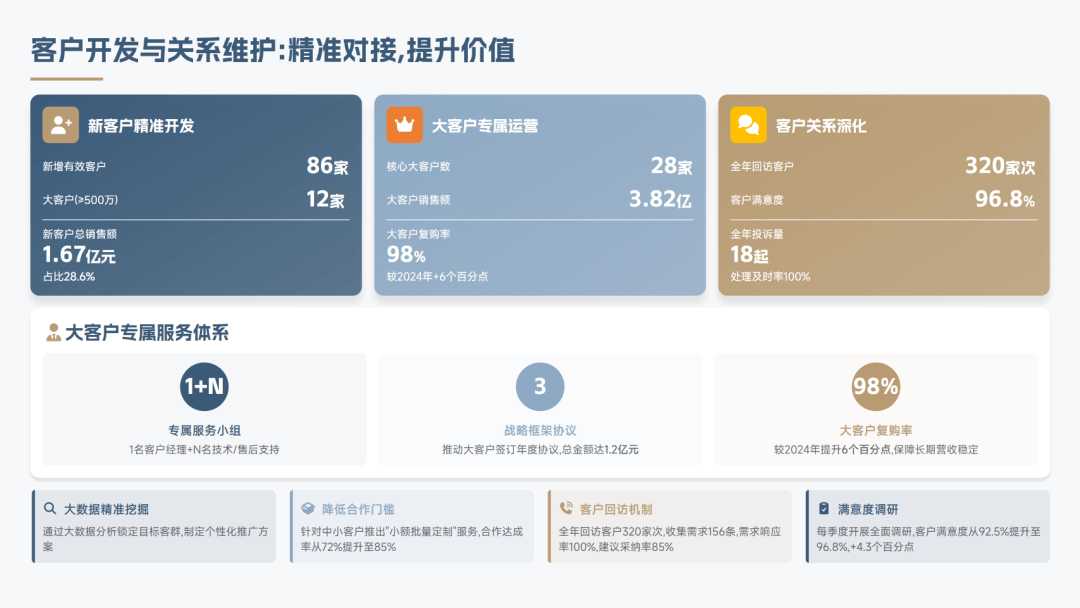Select the 大客户复购率 label under the 98% circle
The width and height of the screenshot is (1080, 608).
coord(875,430)
